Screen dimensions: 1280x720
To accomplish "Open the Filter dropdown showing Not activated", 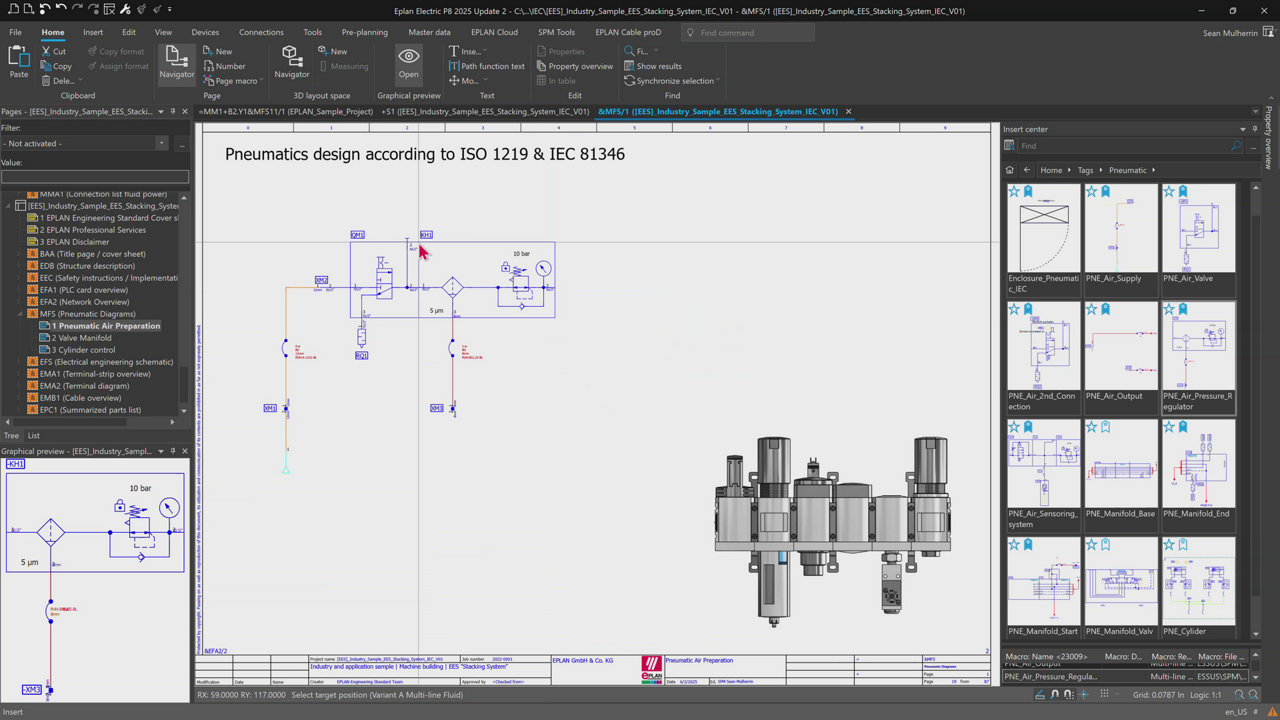I will coord(162,144).
